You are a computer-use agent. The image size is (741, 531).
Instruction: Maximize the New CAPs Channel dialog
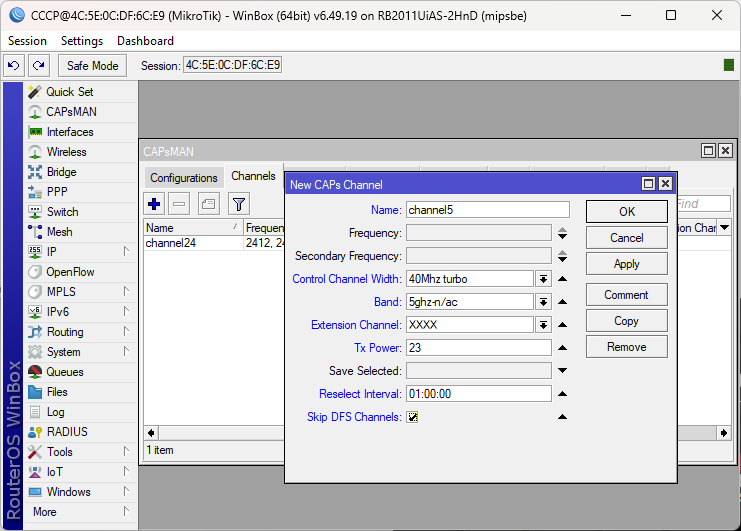pyautogui.click(x=648, y=184)
